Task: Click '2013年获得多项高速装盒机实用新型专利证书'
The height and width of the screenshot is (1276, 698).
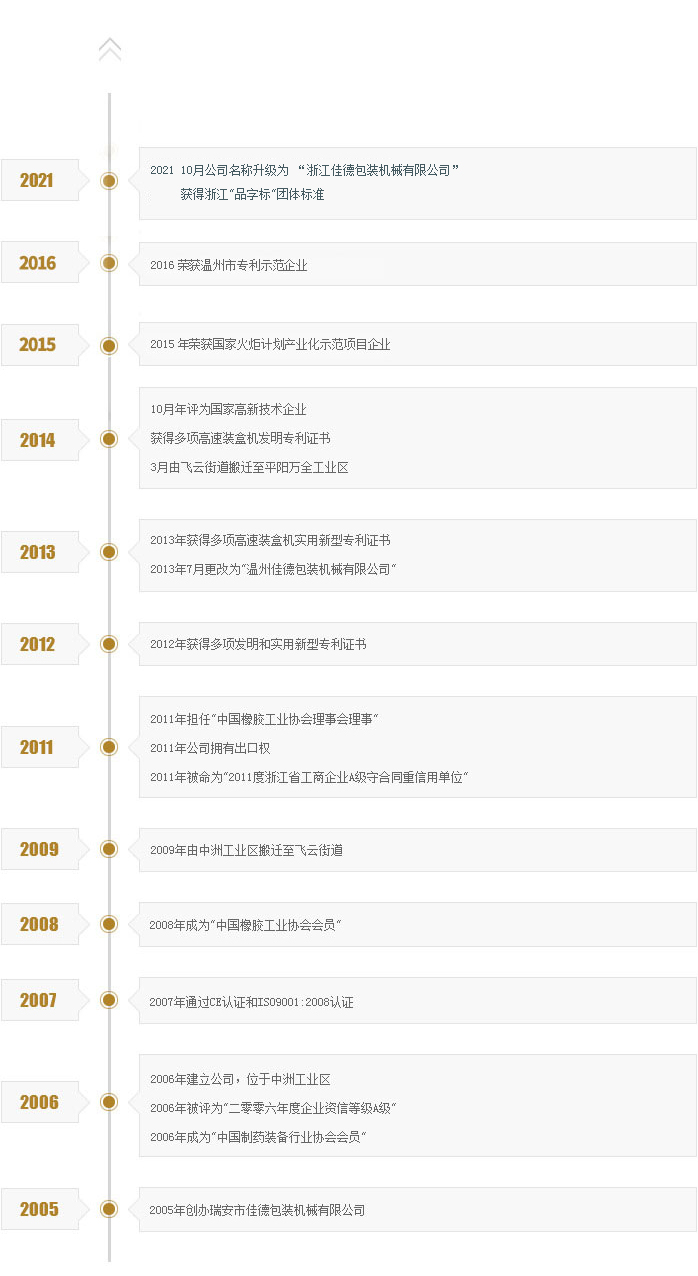Action: point(270,540)
